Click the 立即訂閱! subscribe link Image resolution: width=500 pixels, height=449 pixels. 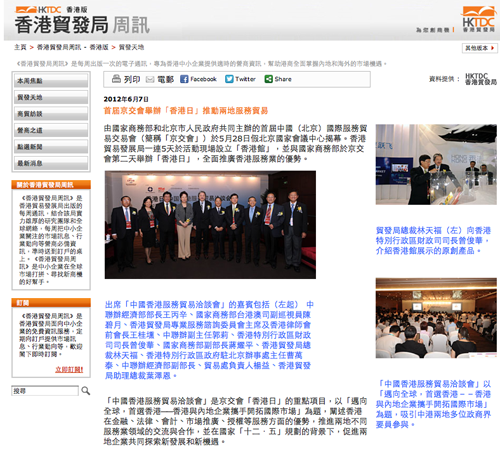click(x=69, y=369)
